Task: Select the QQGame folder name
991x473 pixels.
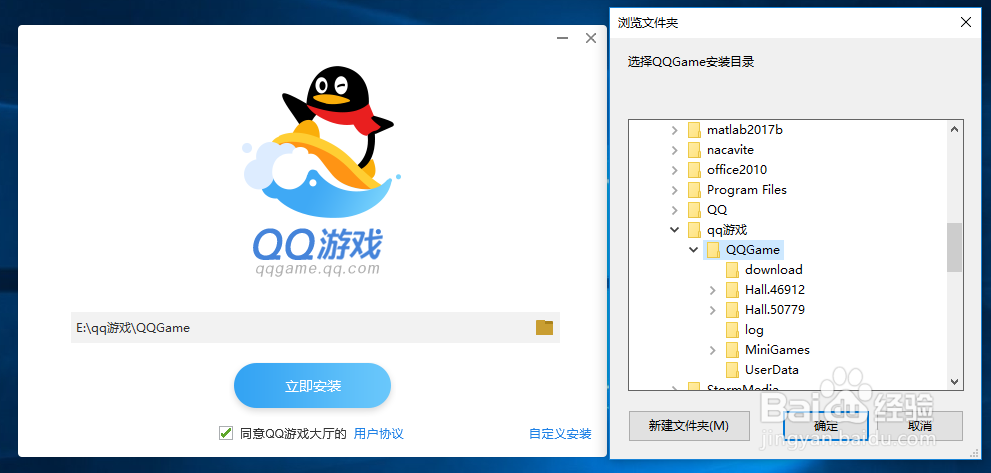Action: pos(753,250)
